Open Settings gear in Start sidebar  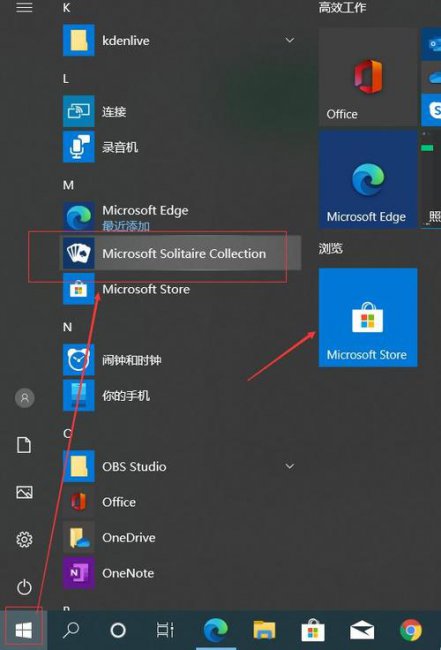(x=24, y=539)
